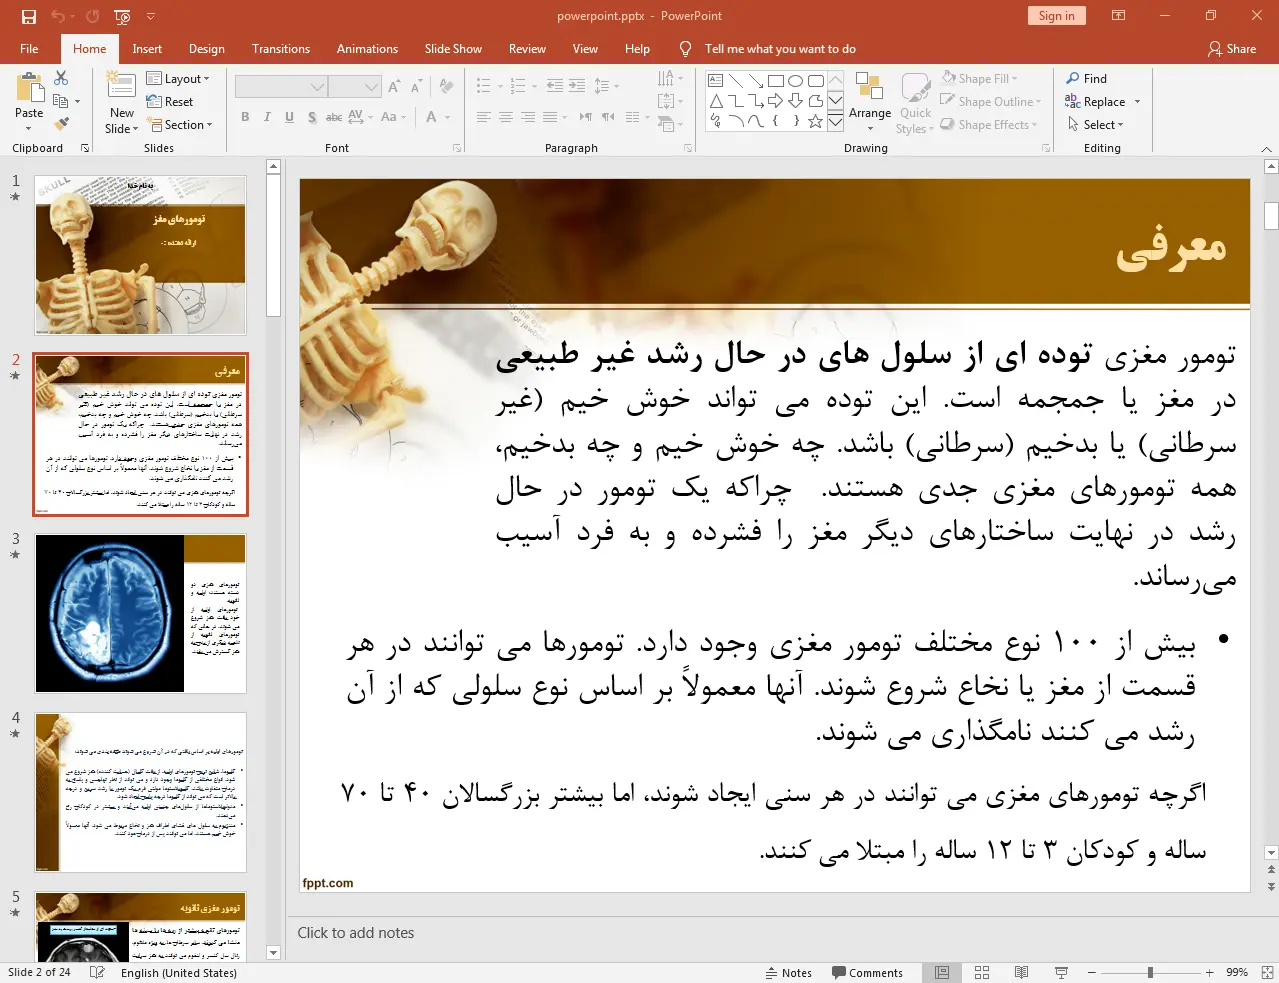This screenshot has width=1279, height=983.
Task: Click the zoom out minus button
Action: coord(1091,972)
